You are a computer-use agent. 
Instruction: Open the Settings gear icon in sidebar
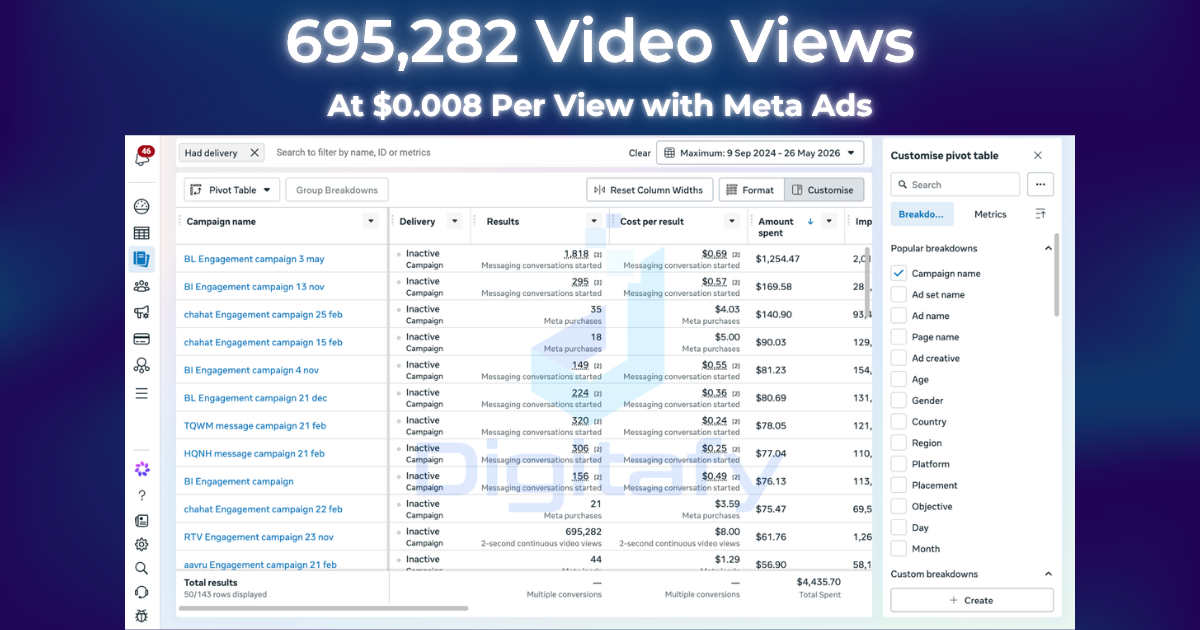click(141, 544)
